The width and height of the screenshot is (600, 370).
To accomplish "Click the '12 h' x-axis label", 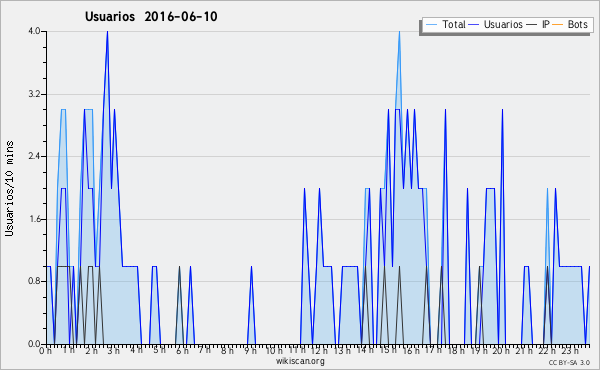I will 319,350.
